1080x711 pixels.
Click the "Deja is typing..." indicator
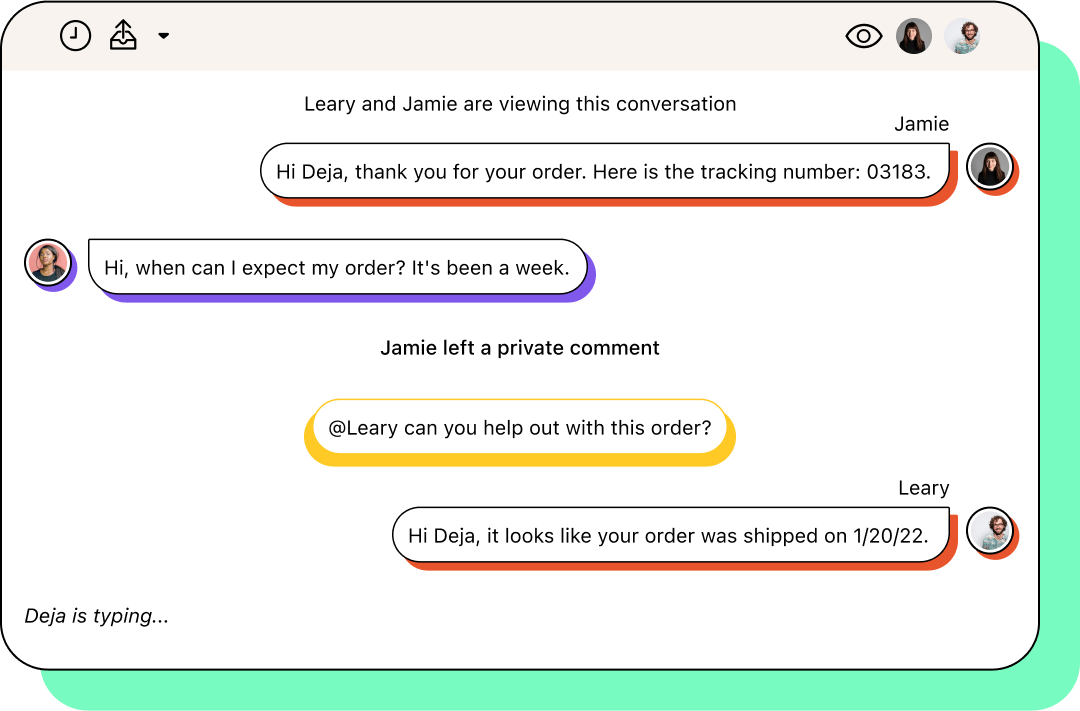(96, 616)
